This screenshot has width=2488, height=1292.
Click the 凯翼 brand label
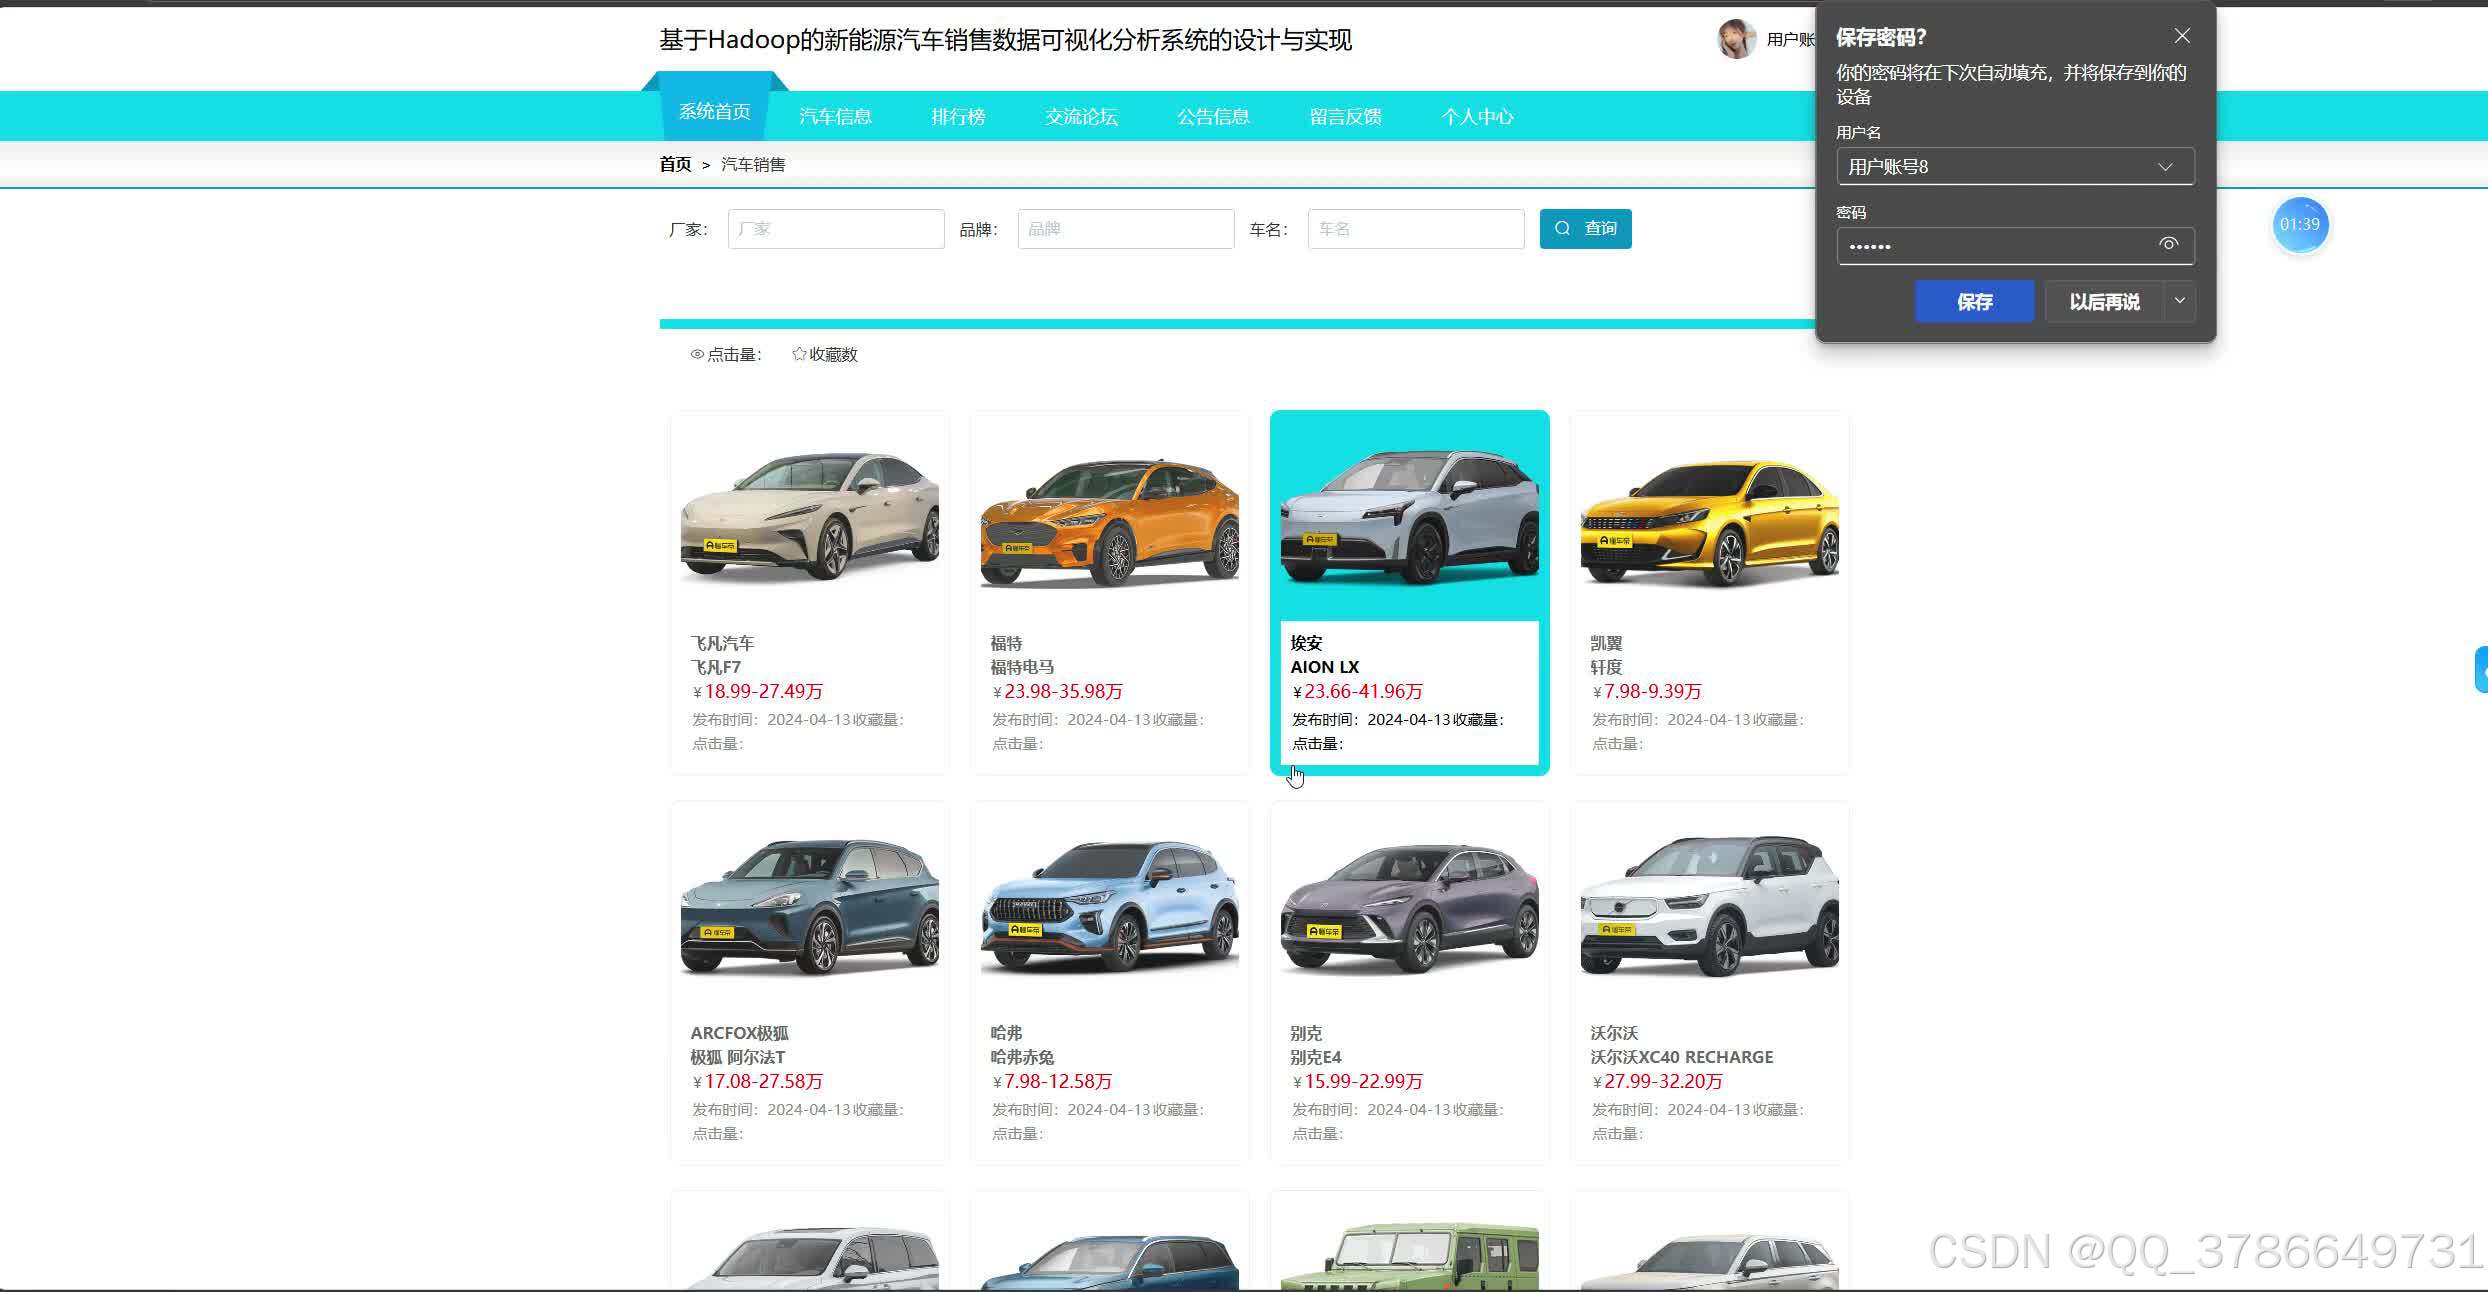(x=1606, y=643)
